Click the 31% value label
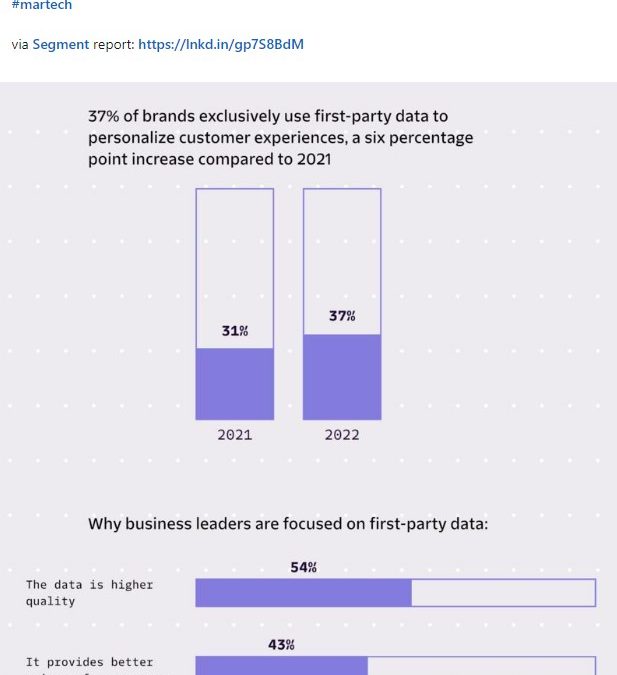This screenshot has width=617, height=675. [x=235, y=331]
